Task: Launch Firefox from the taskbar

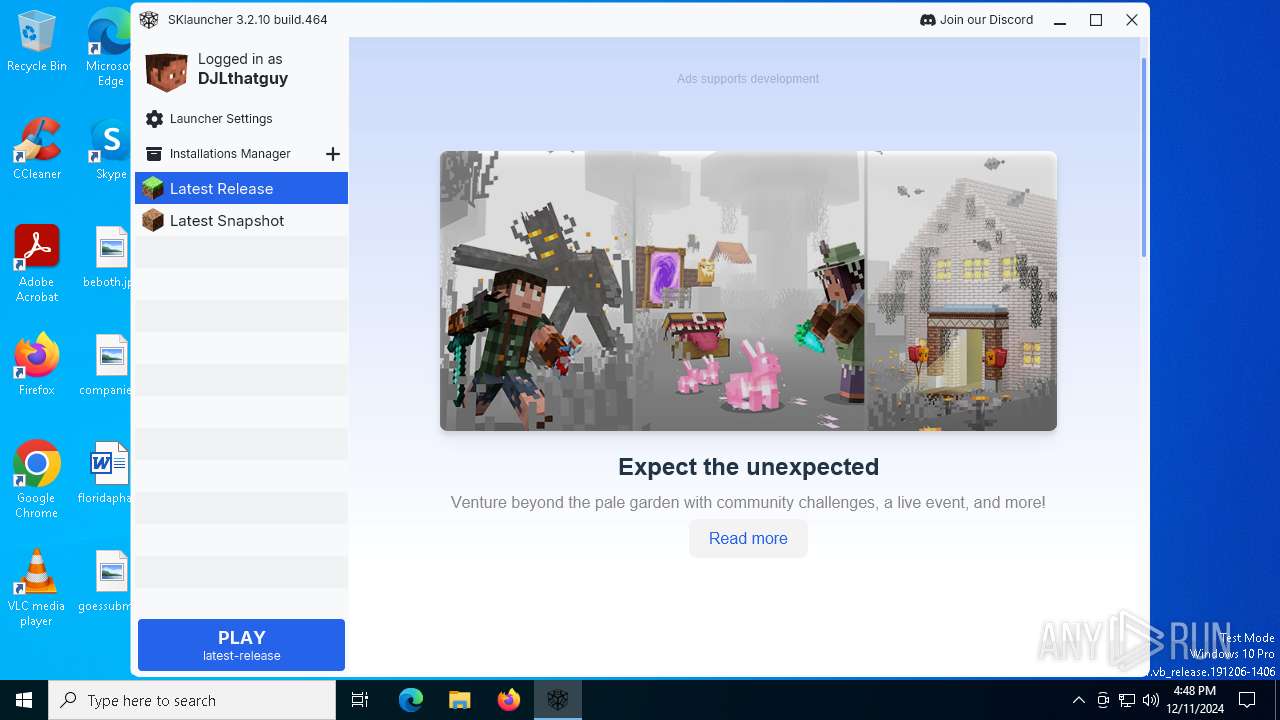Action: pyautogui.click(x=508, y=700)
